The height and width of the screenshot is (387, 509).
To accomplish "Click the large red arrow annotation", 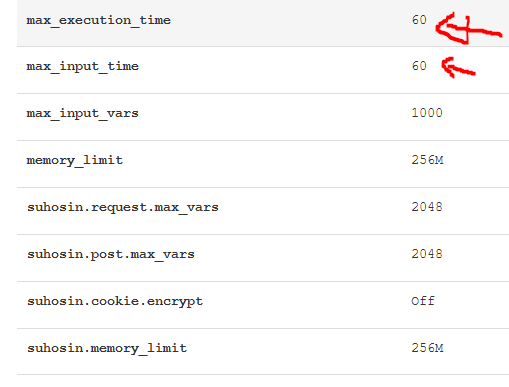I will click(x=469, y=29).
